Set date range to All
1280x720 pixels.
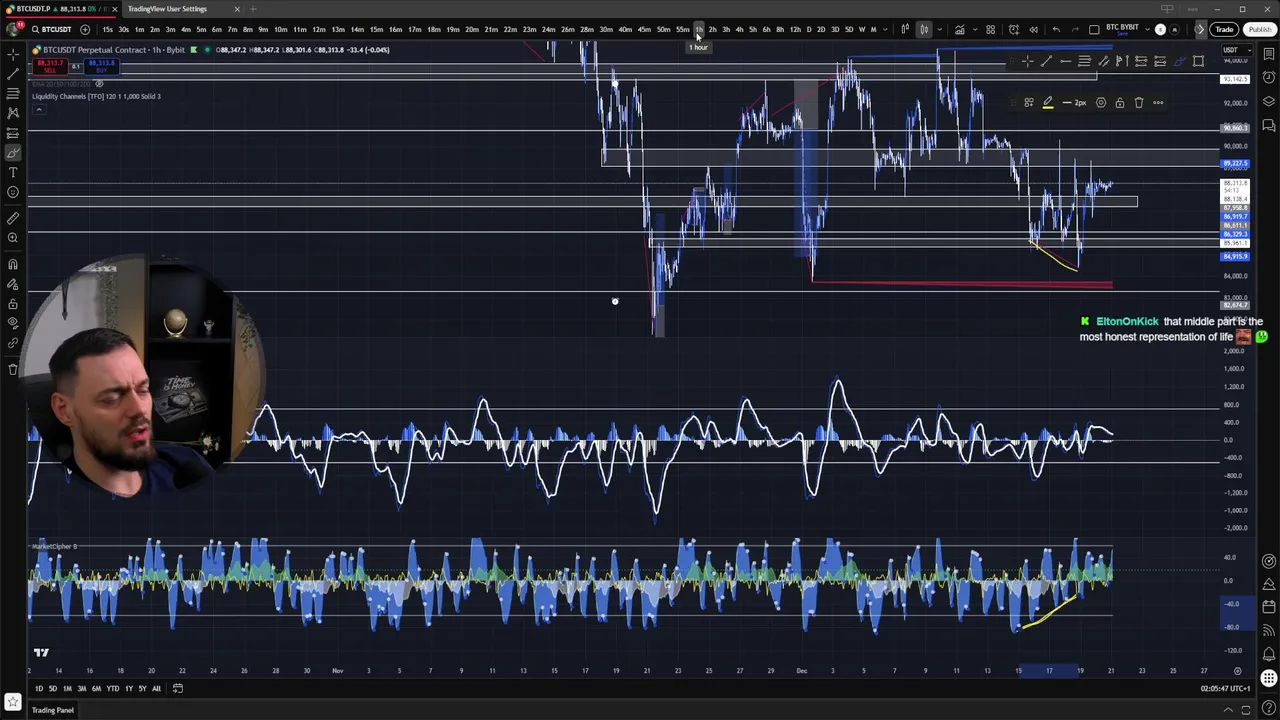[x=156, y=688]
